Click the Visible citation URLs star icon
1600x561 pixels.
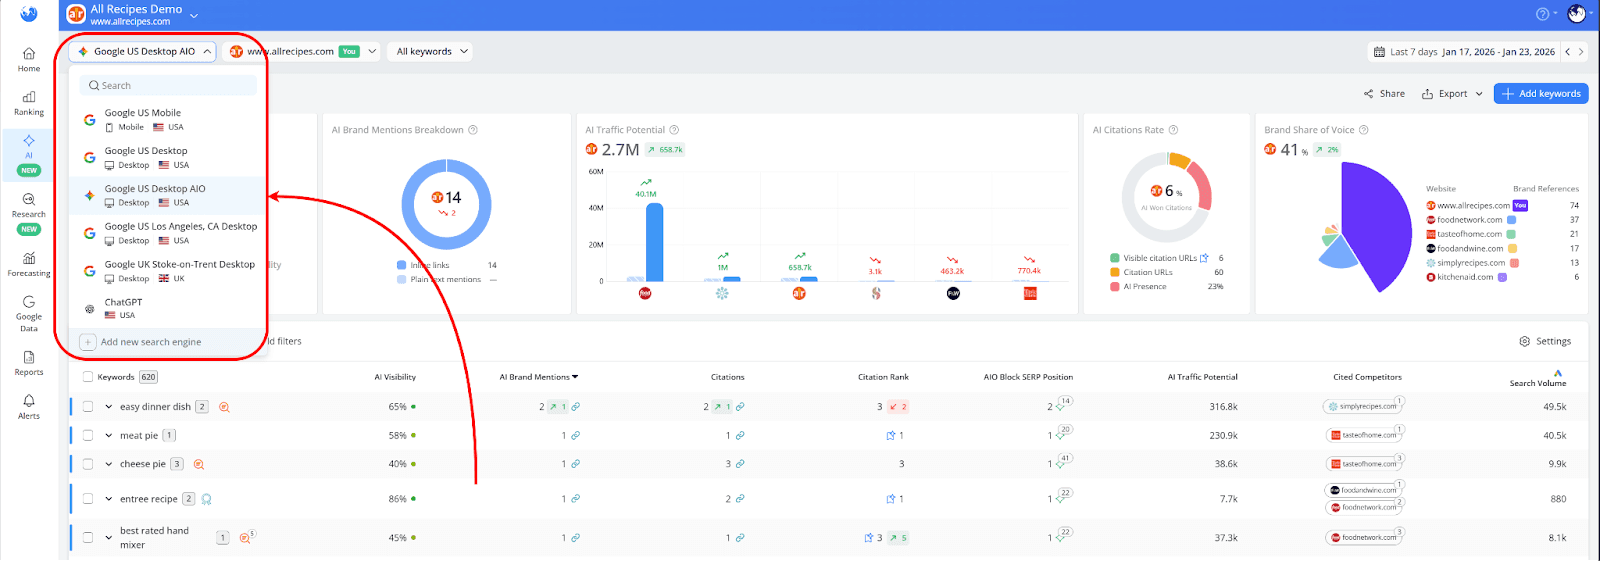point(1204,258)
